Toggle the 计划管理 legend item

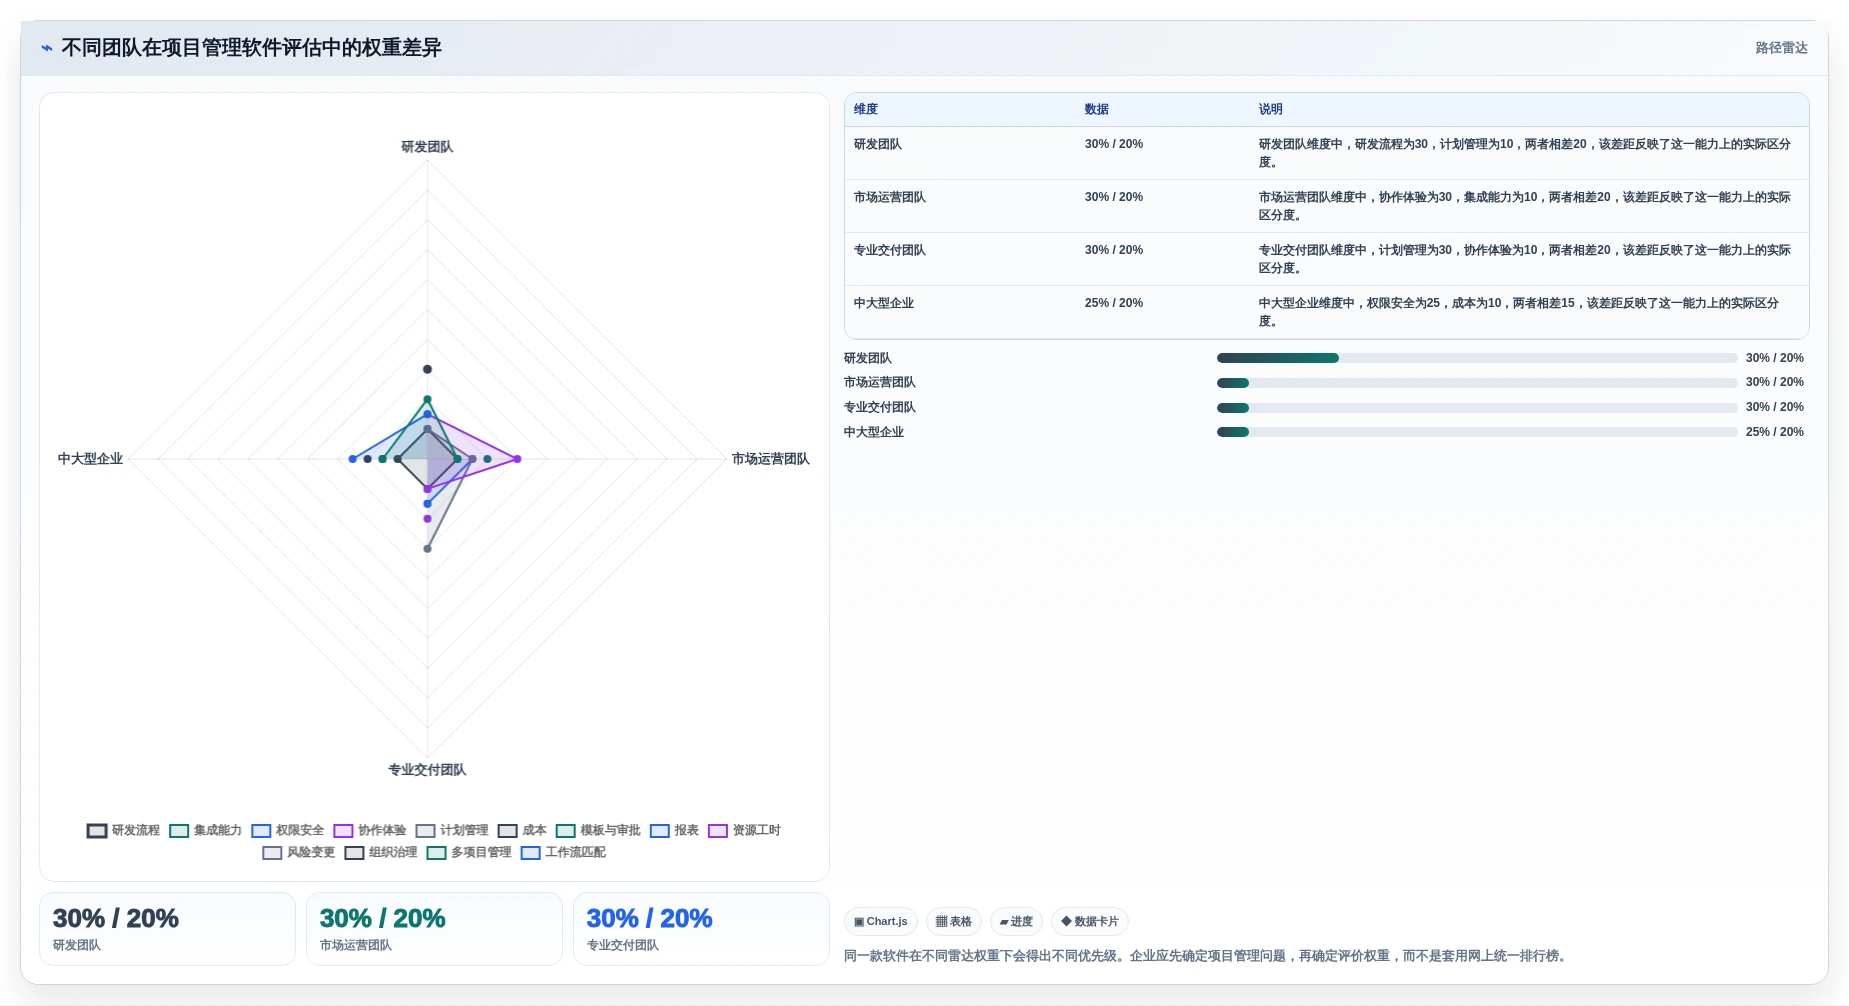click(452, 831)
